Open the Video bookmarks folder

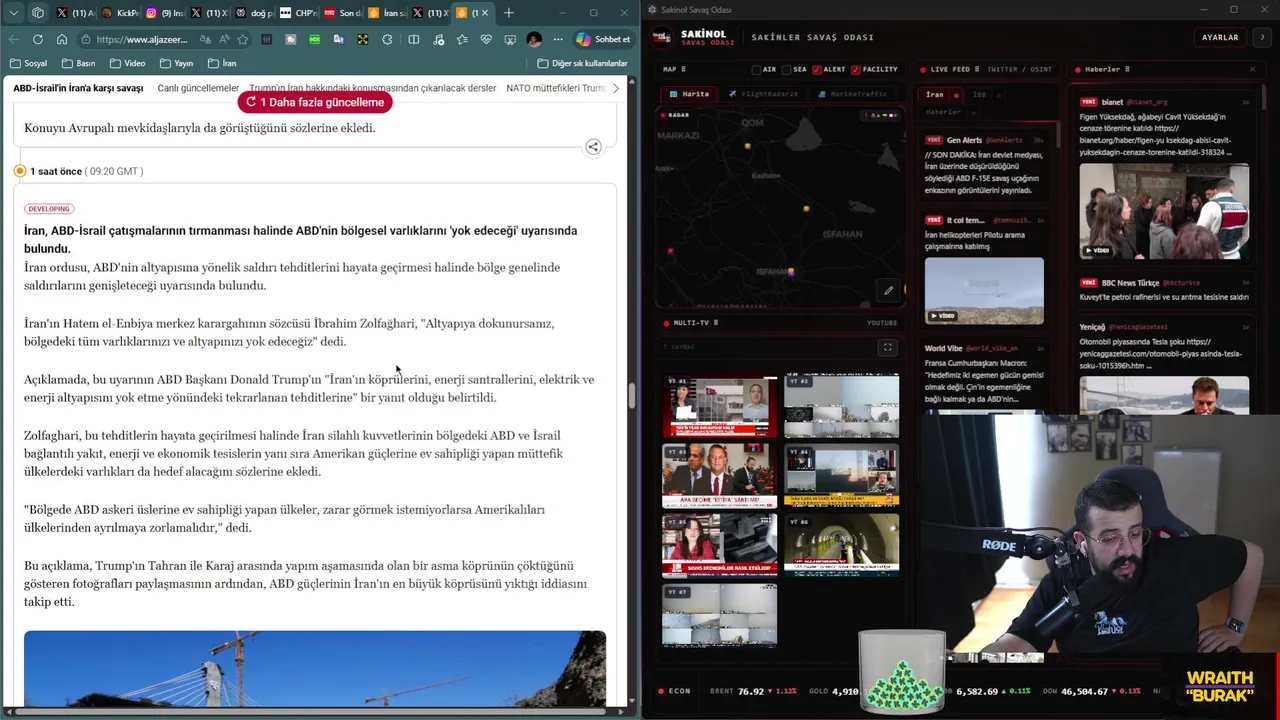[x=127, y=63]
